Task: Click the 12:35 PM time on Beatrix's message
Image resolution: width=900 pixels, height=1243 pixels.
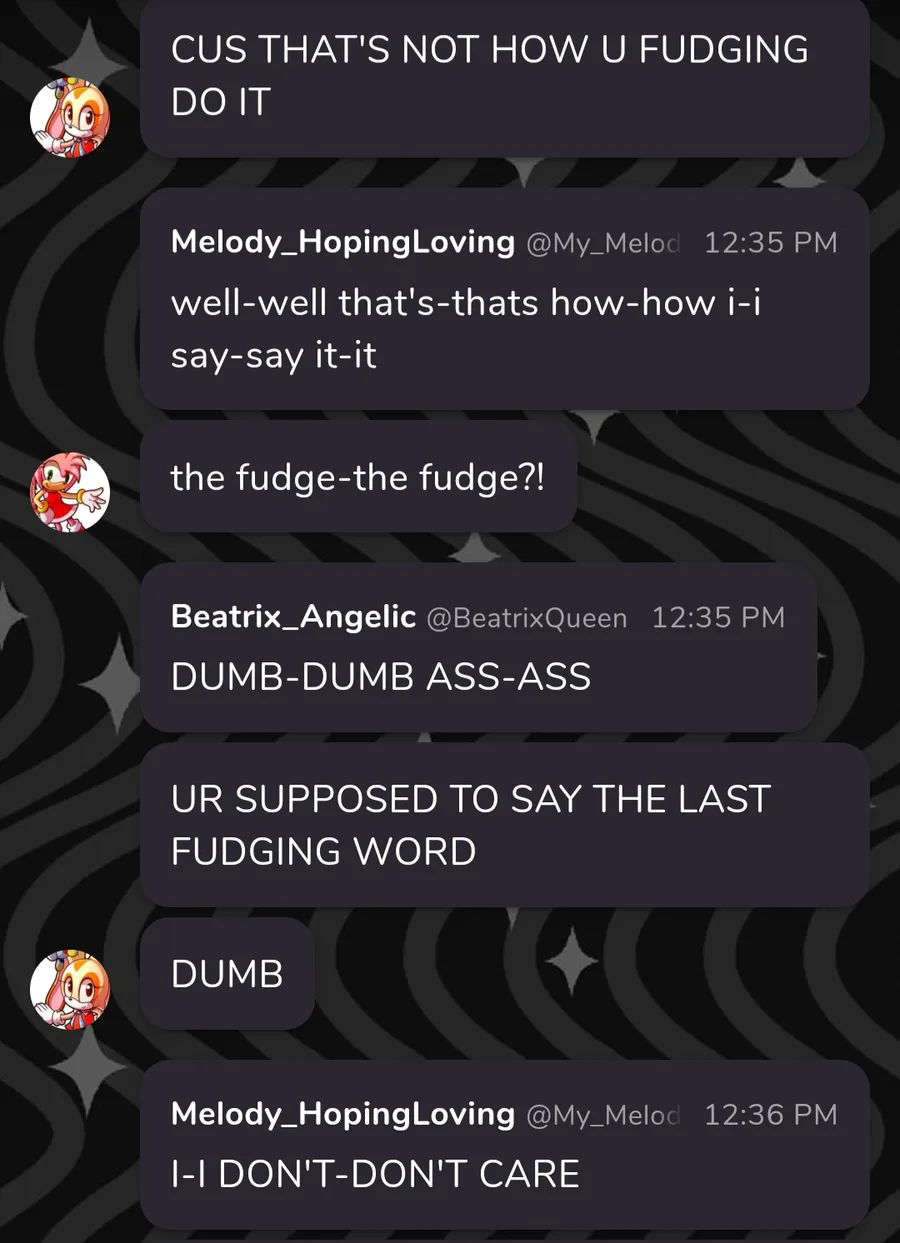Action: (718, 617)
